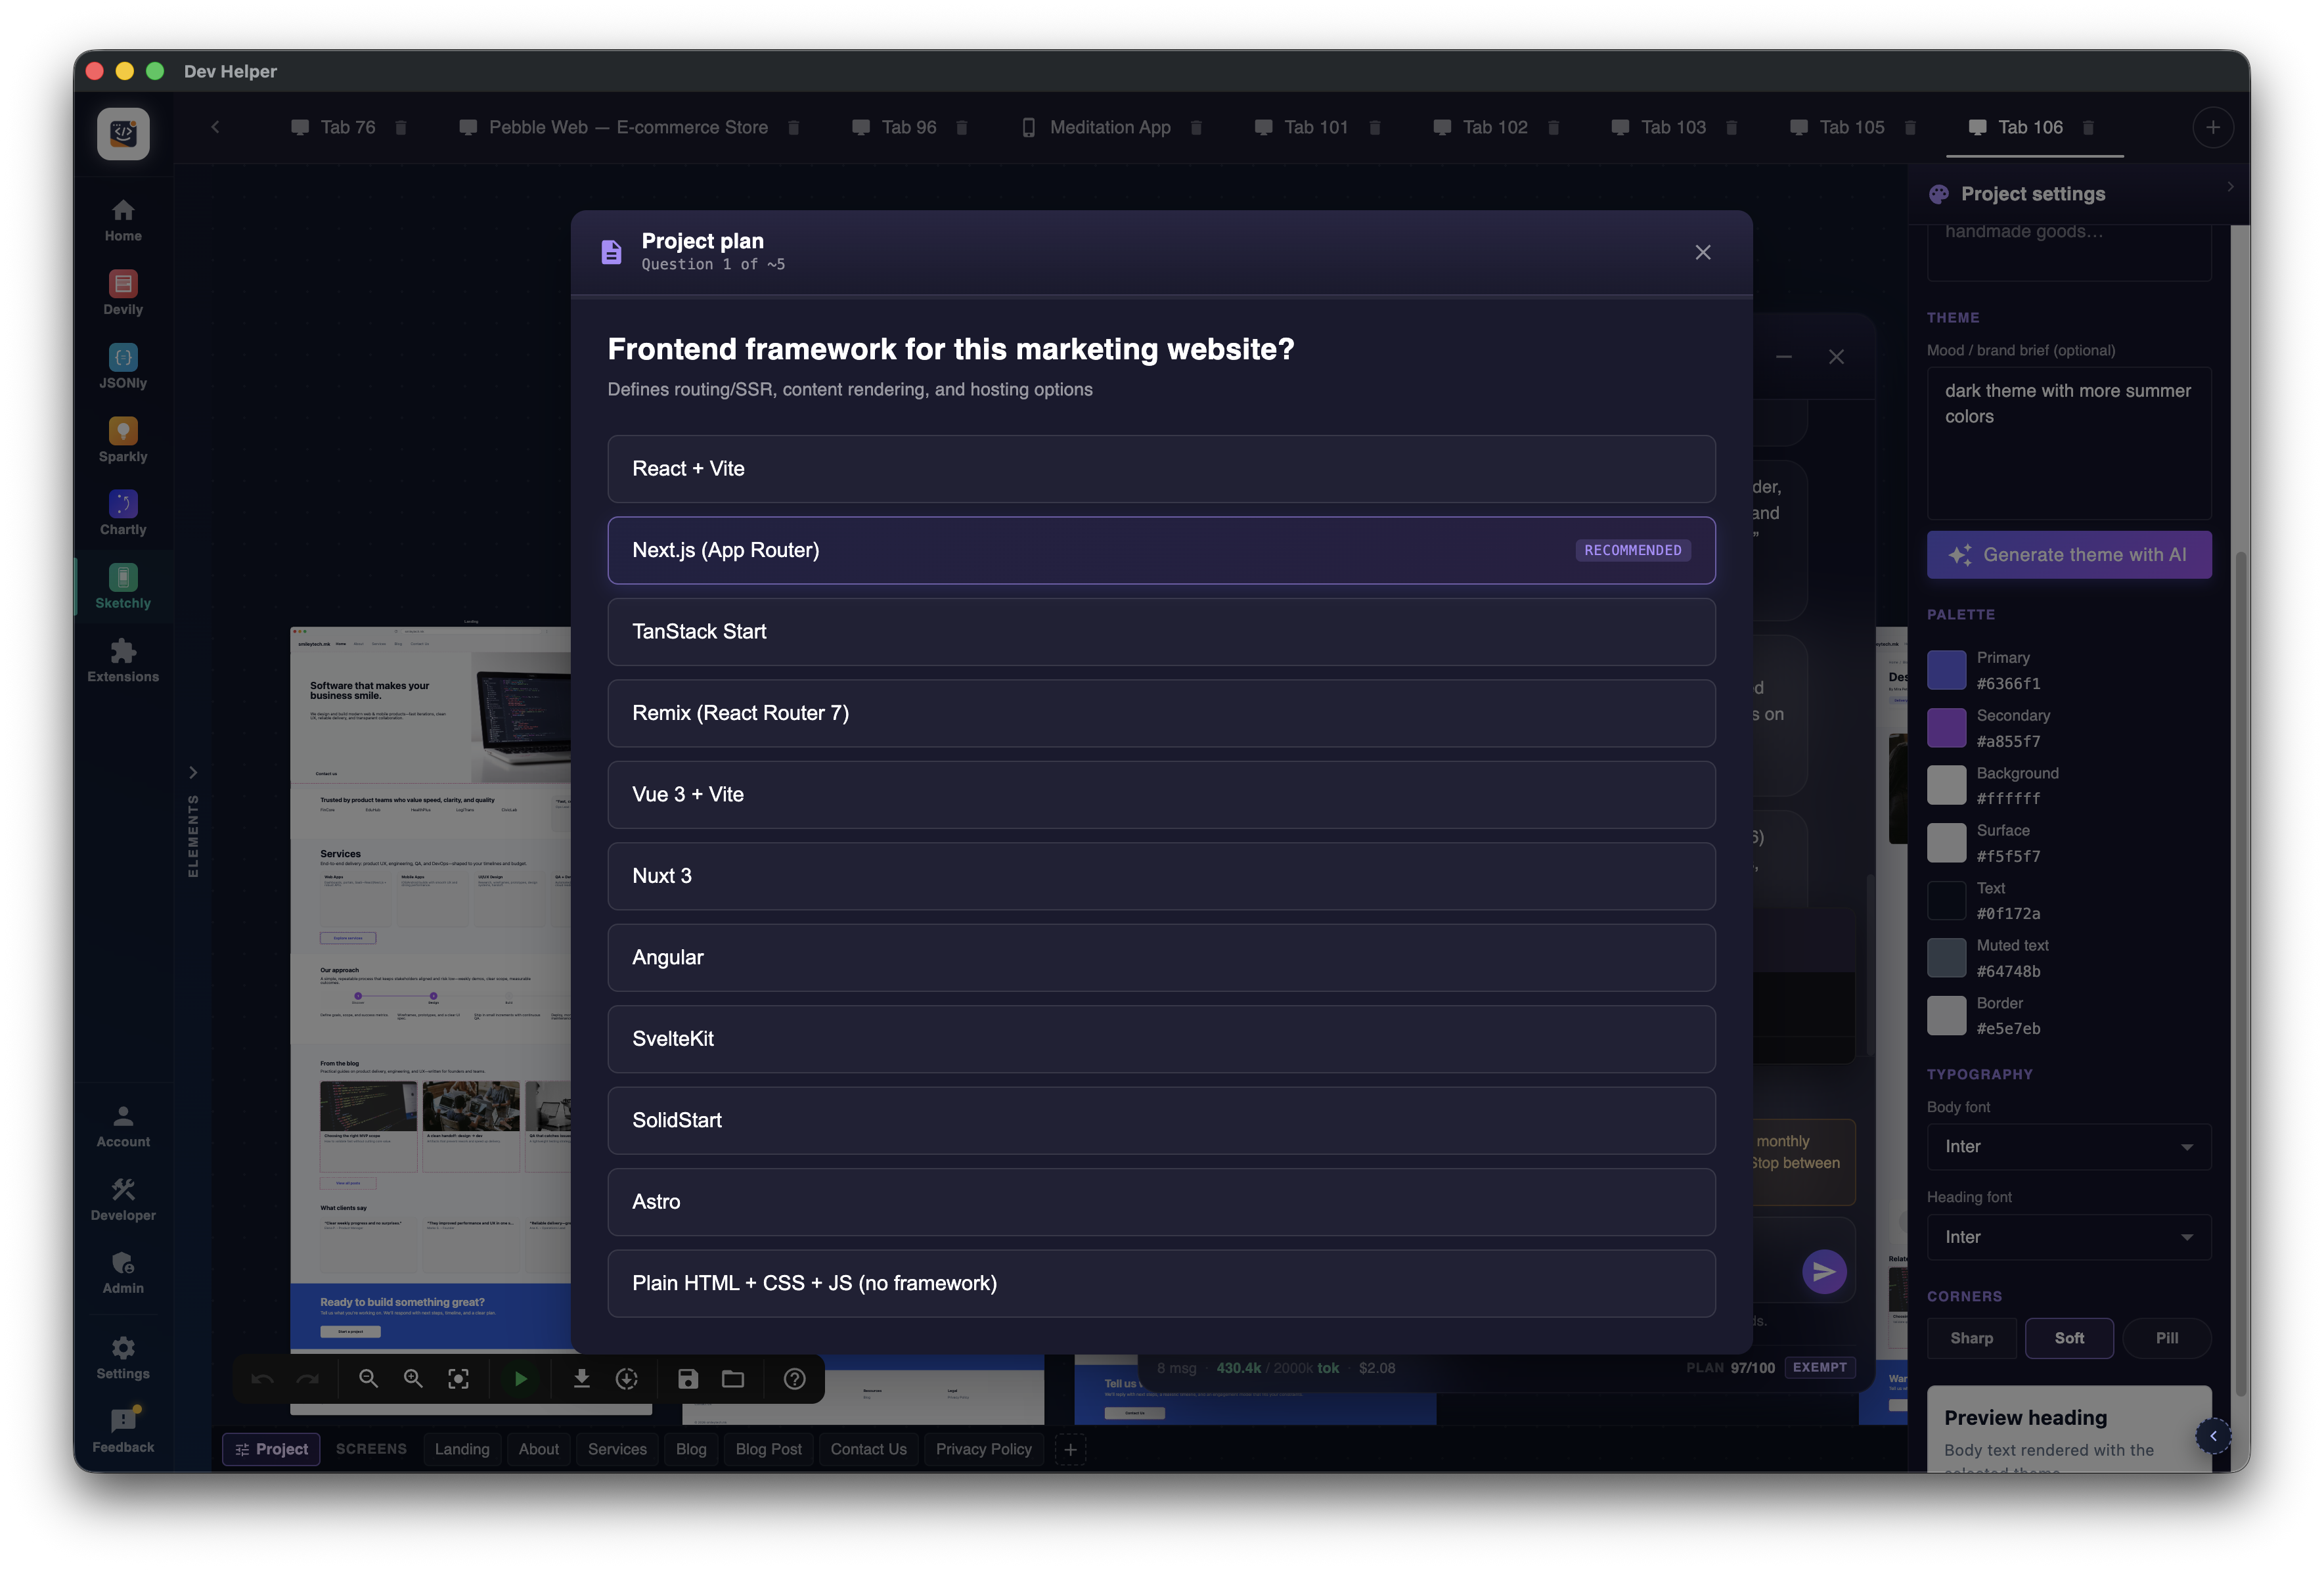Viewport: 2324px width, 1570px height.
Task: Open Settings gear in sidebar
Action: pyautogui.click(x=123, y=1358)
